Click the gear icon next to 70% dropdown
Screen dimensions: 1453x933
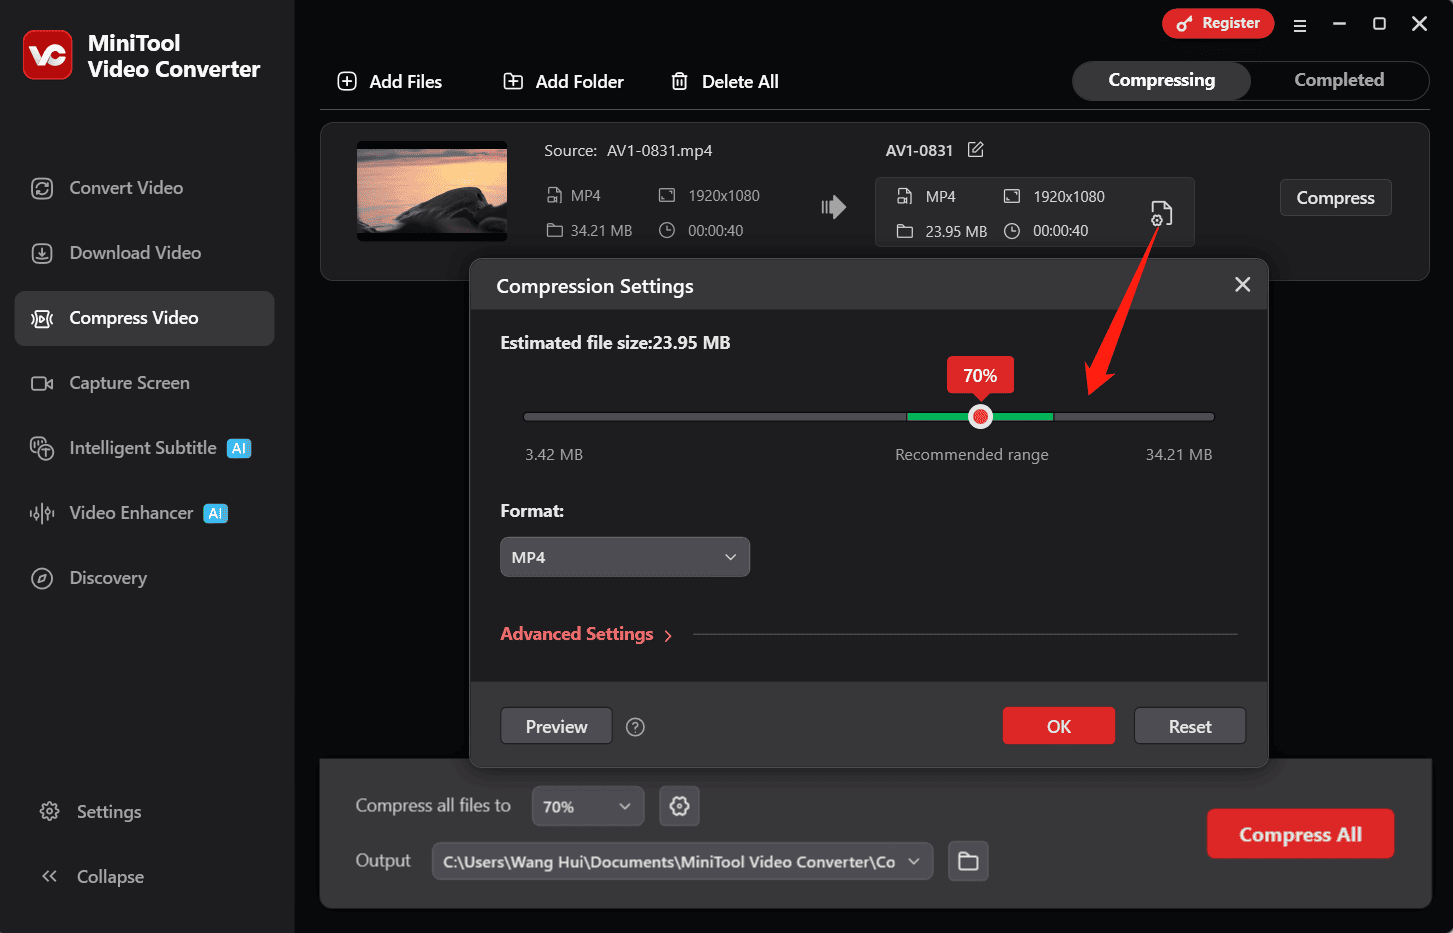click(679, 806)
